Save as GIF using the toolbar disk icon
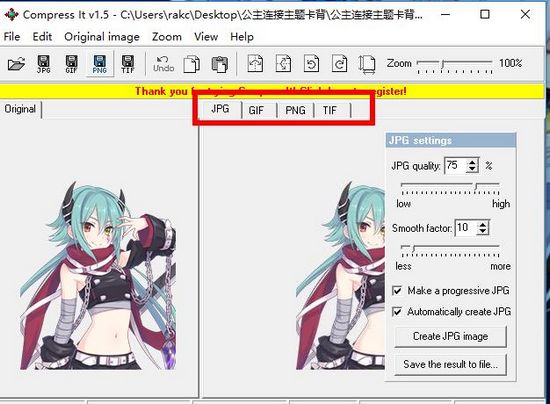Viewport: 550px width, 404px height. [x=71, y=64]
